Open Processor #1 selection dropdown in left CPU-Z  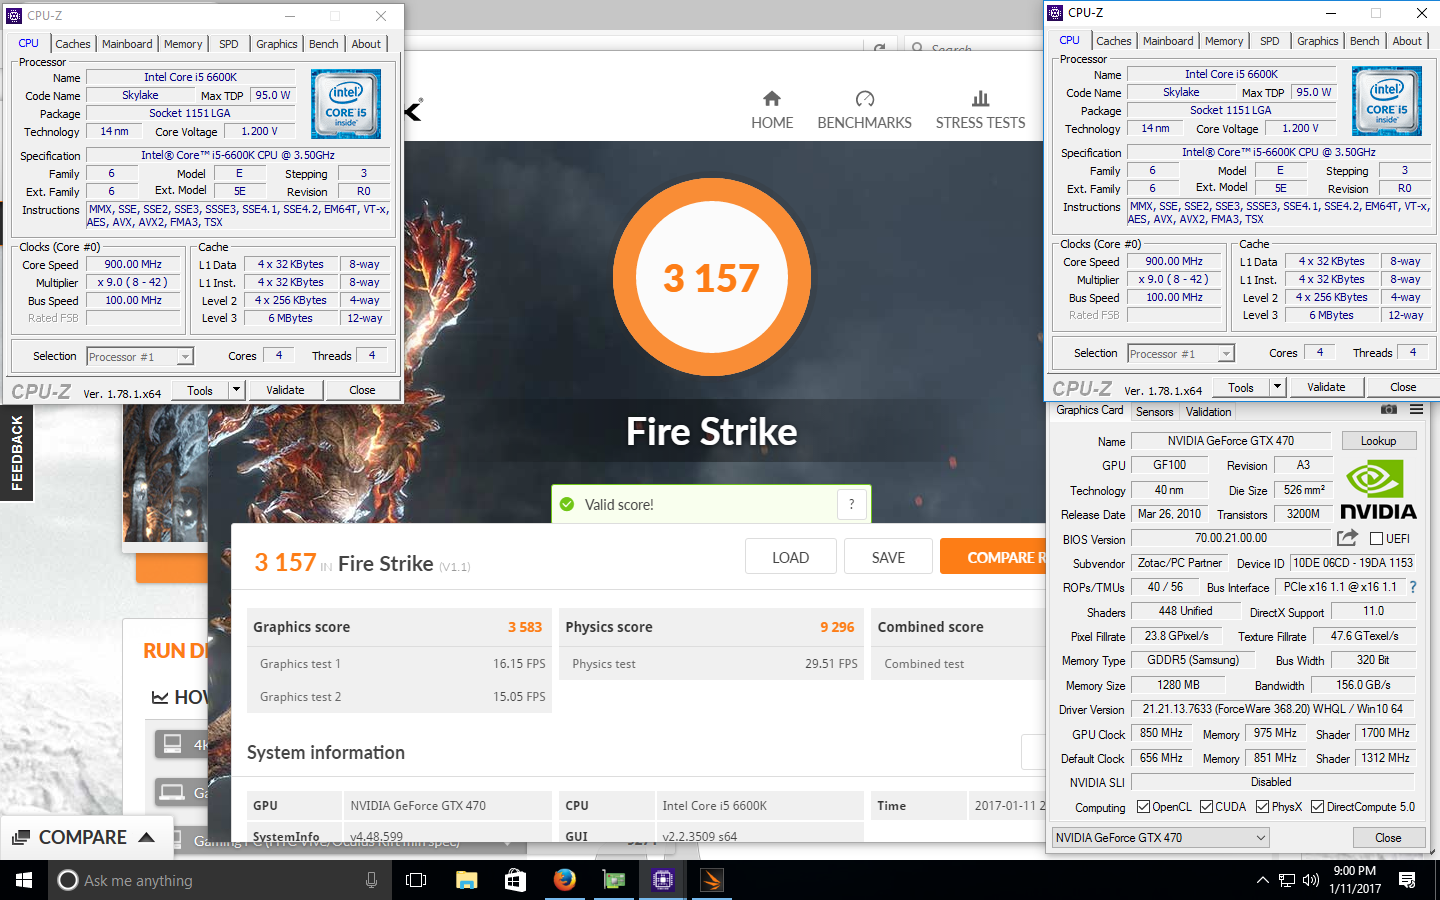[x=140, y=356]
